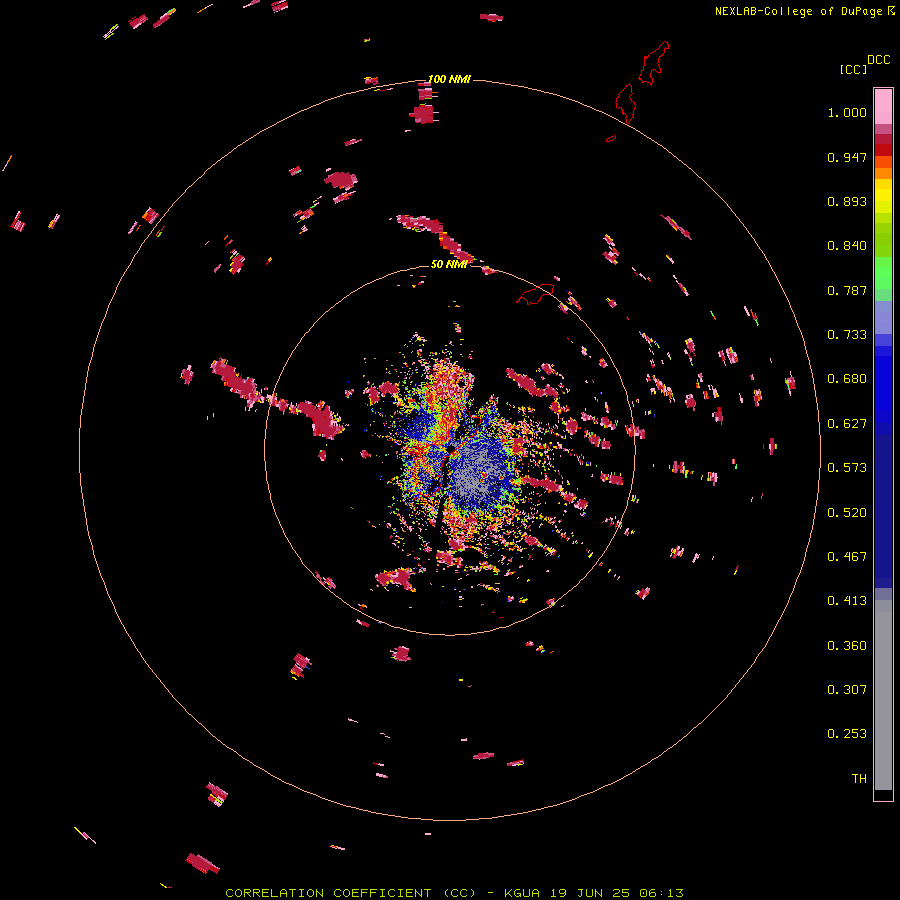Click the DCC label above the color scale
The width and height of the screenshot is (900, 900).
click(x=879, y=60)
